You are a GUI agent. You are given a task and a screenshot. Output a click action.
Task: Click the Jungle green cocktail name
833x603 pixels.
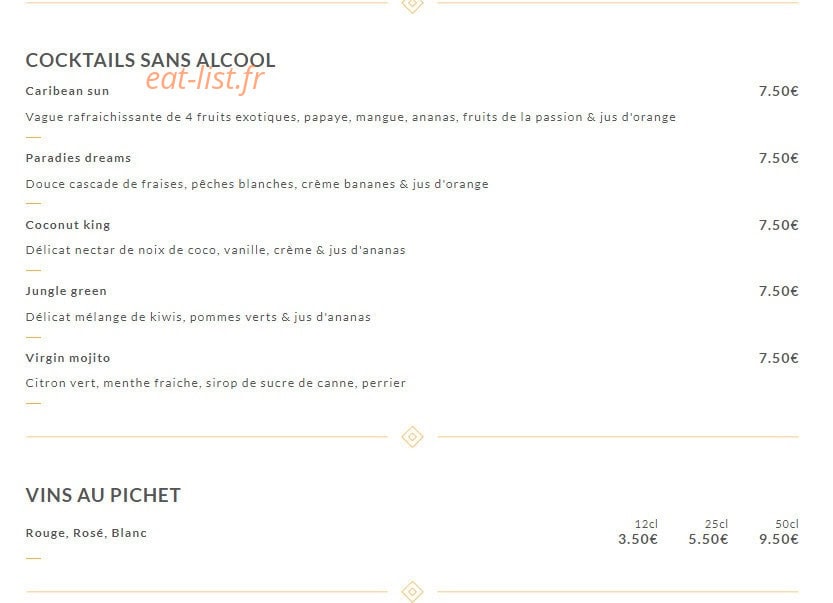click(66, 291)
